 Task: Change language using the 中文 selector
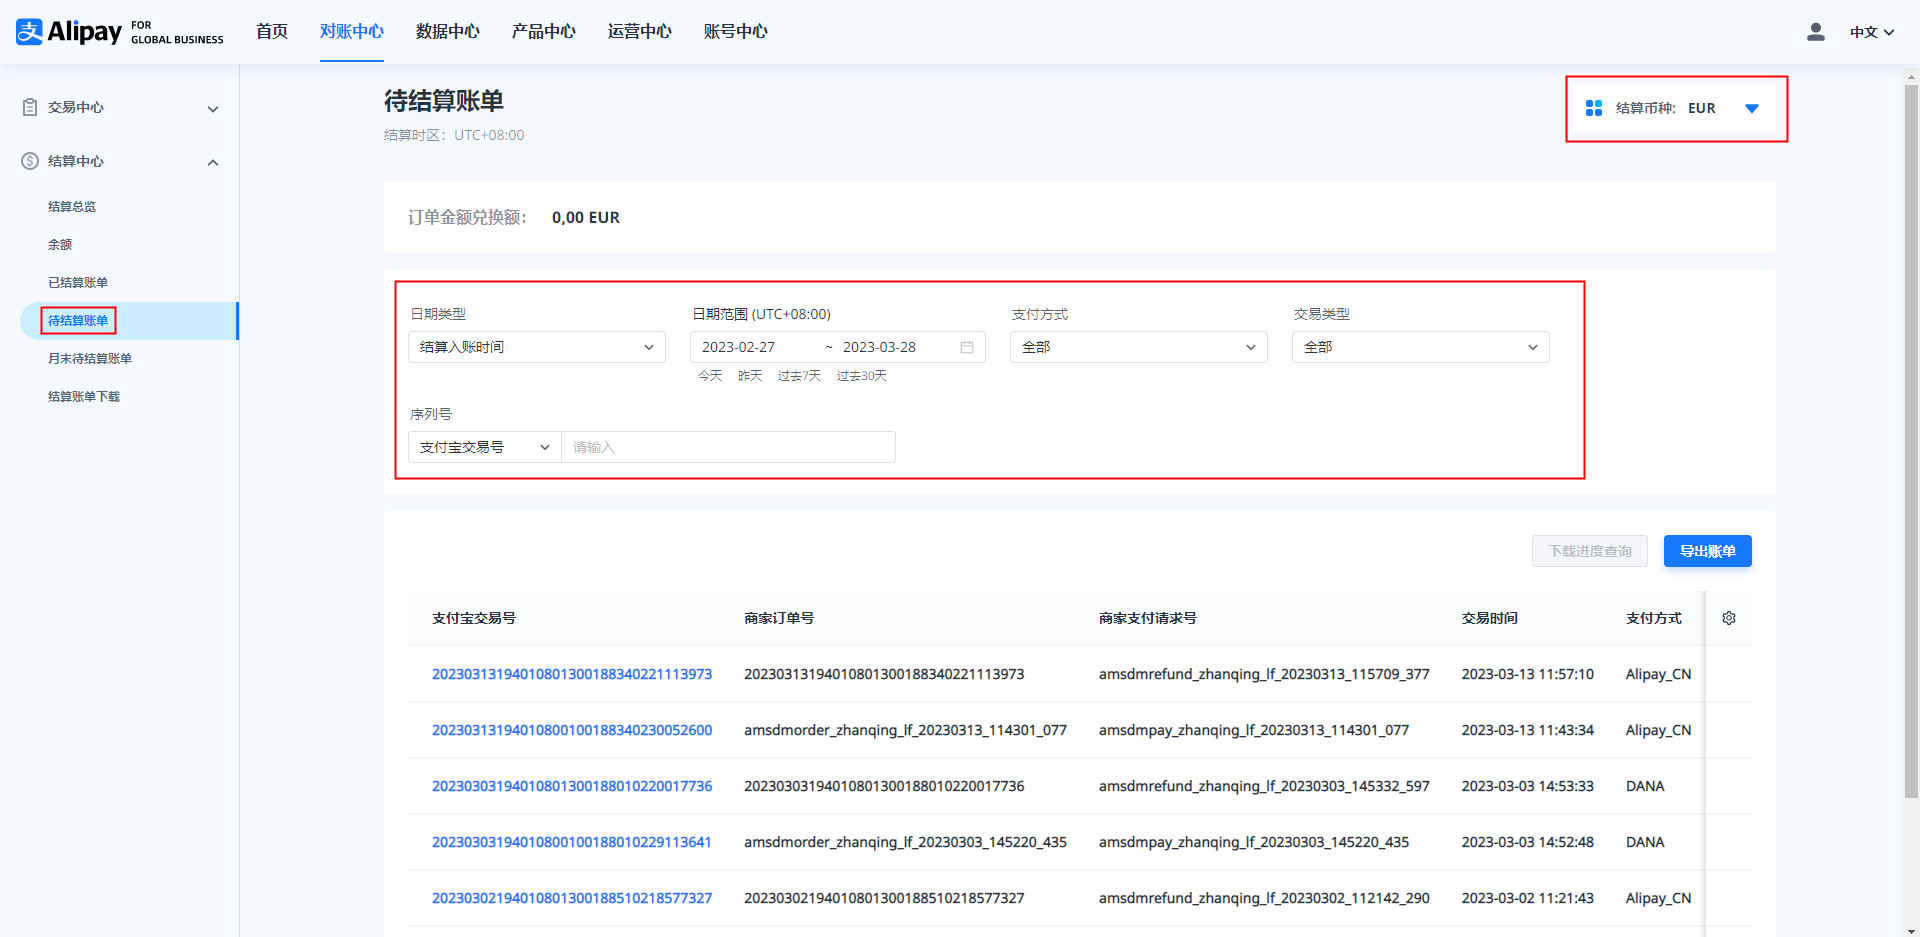coord(1871,32)
